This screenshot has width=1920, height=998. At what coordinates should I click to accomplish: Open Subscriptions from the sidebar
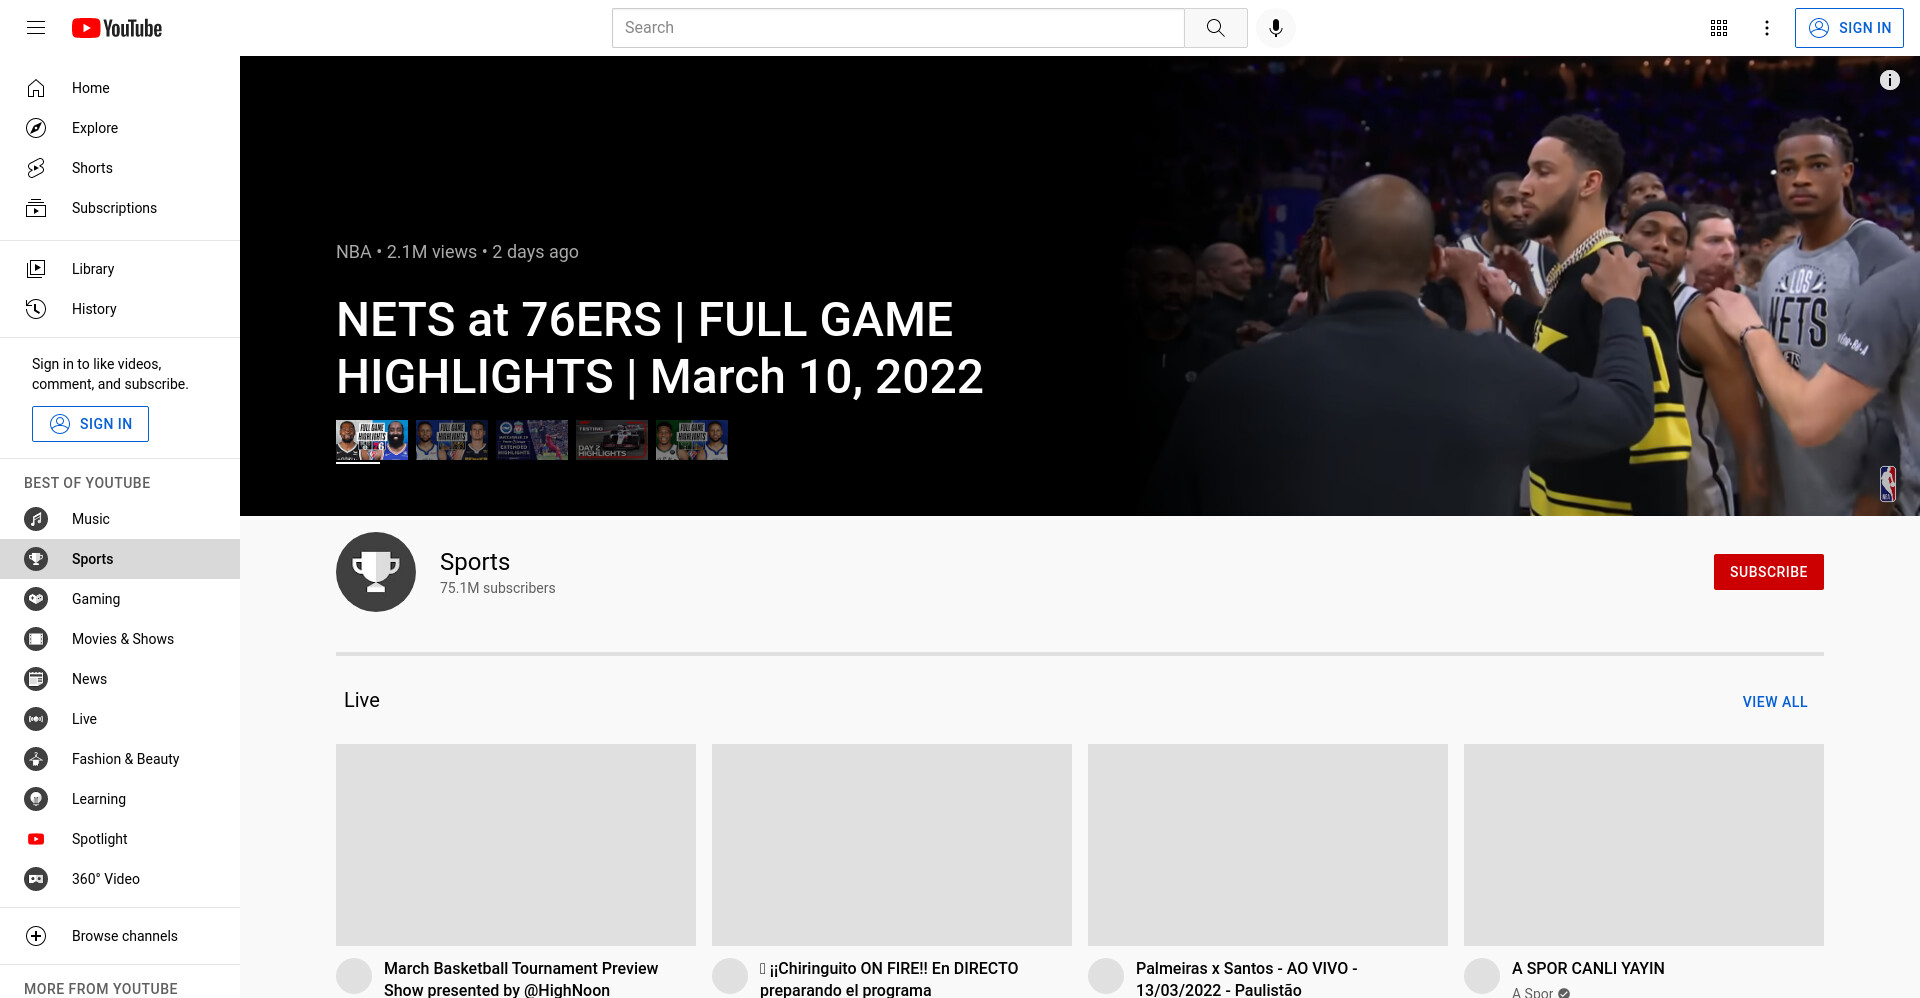[x=120, y=208]
